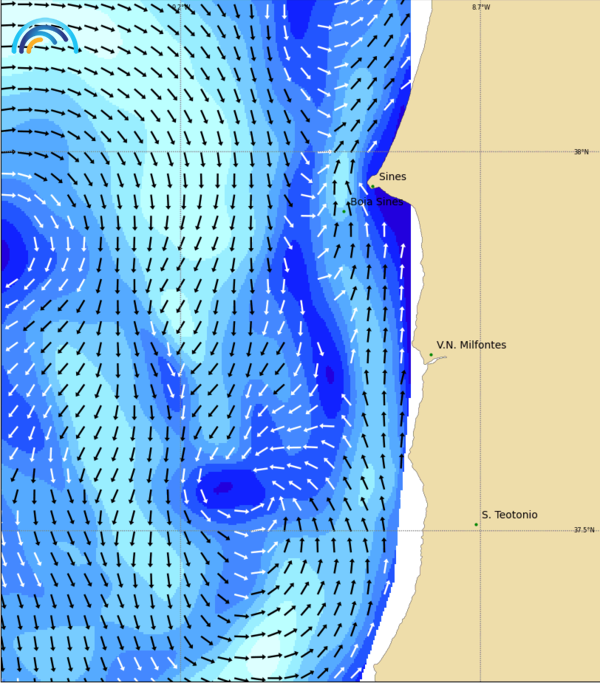600x683 pixels.
Task: Click the V.N. Milfontes green marker dot
Action: pos(431,354)
